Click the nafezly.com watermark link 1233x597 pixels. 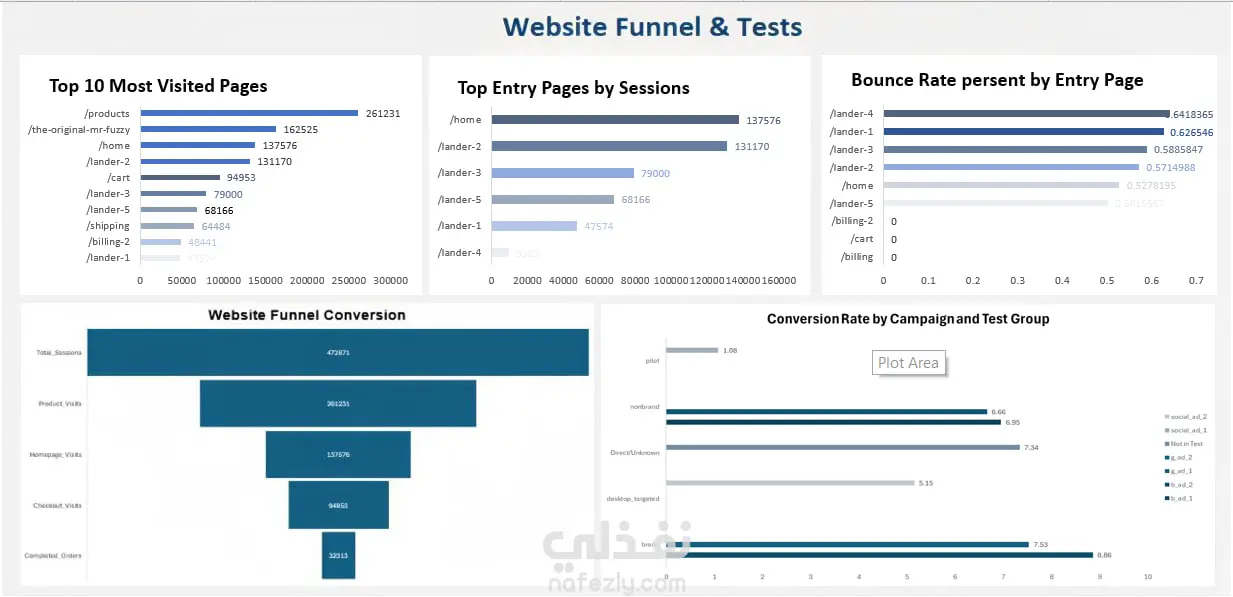[x=617, y=581]
